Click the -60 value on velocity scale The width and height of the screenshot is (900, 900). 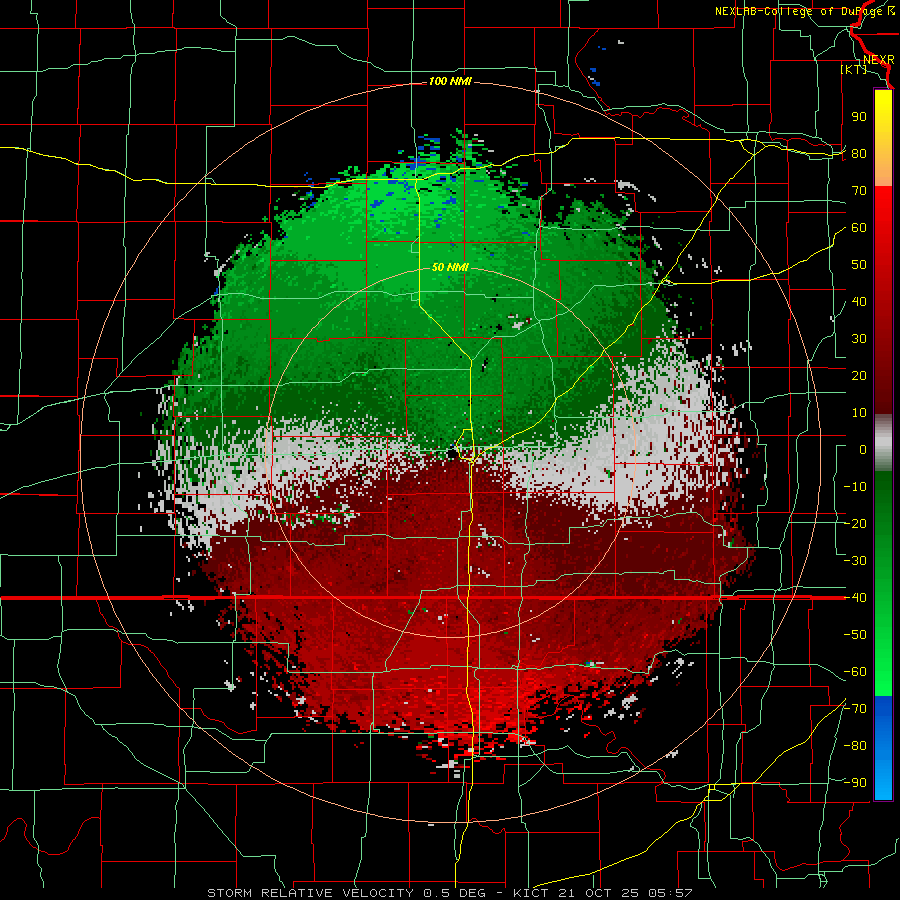[x=855, y=672]
